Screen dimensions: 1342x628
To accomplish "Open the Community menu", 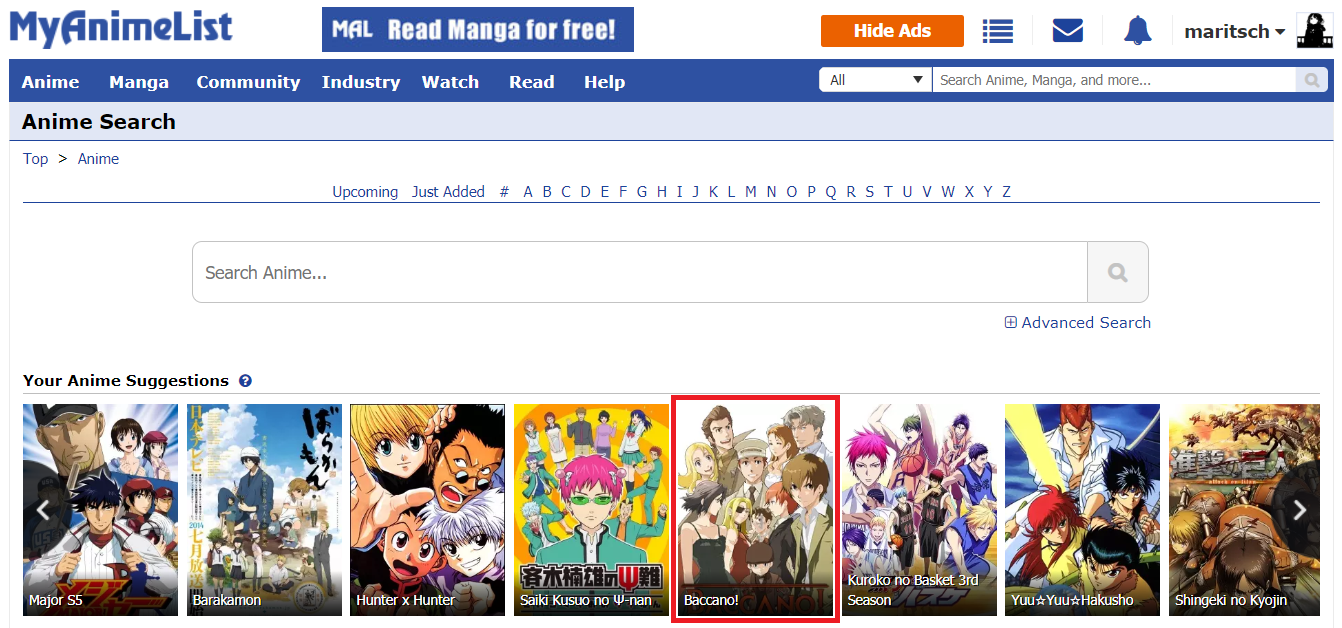I will point(248,82).
